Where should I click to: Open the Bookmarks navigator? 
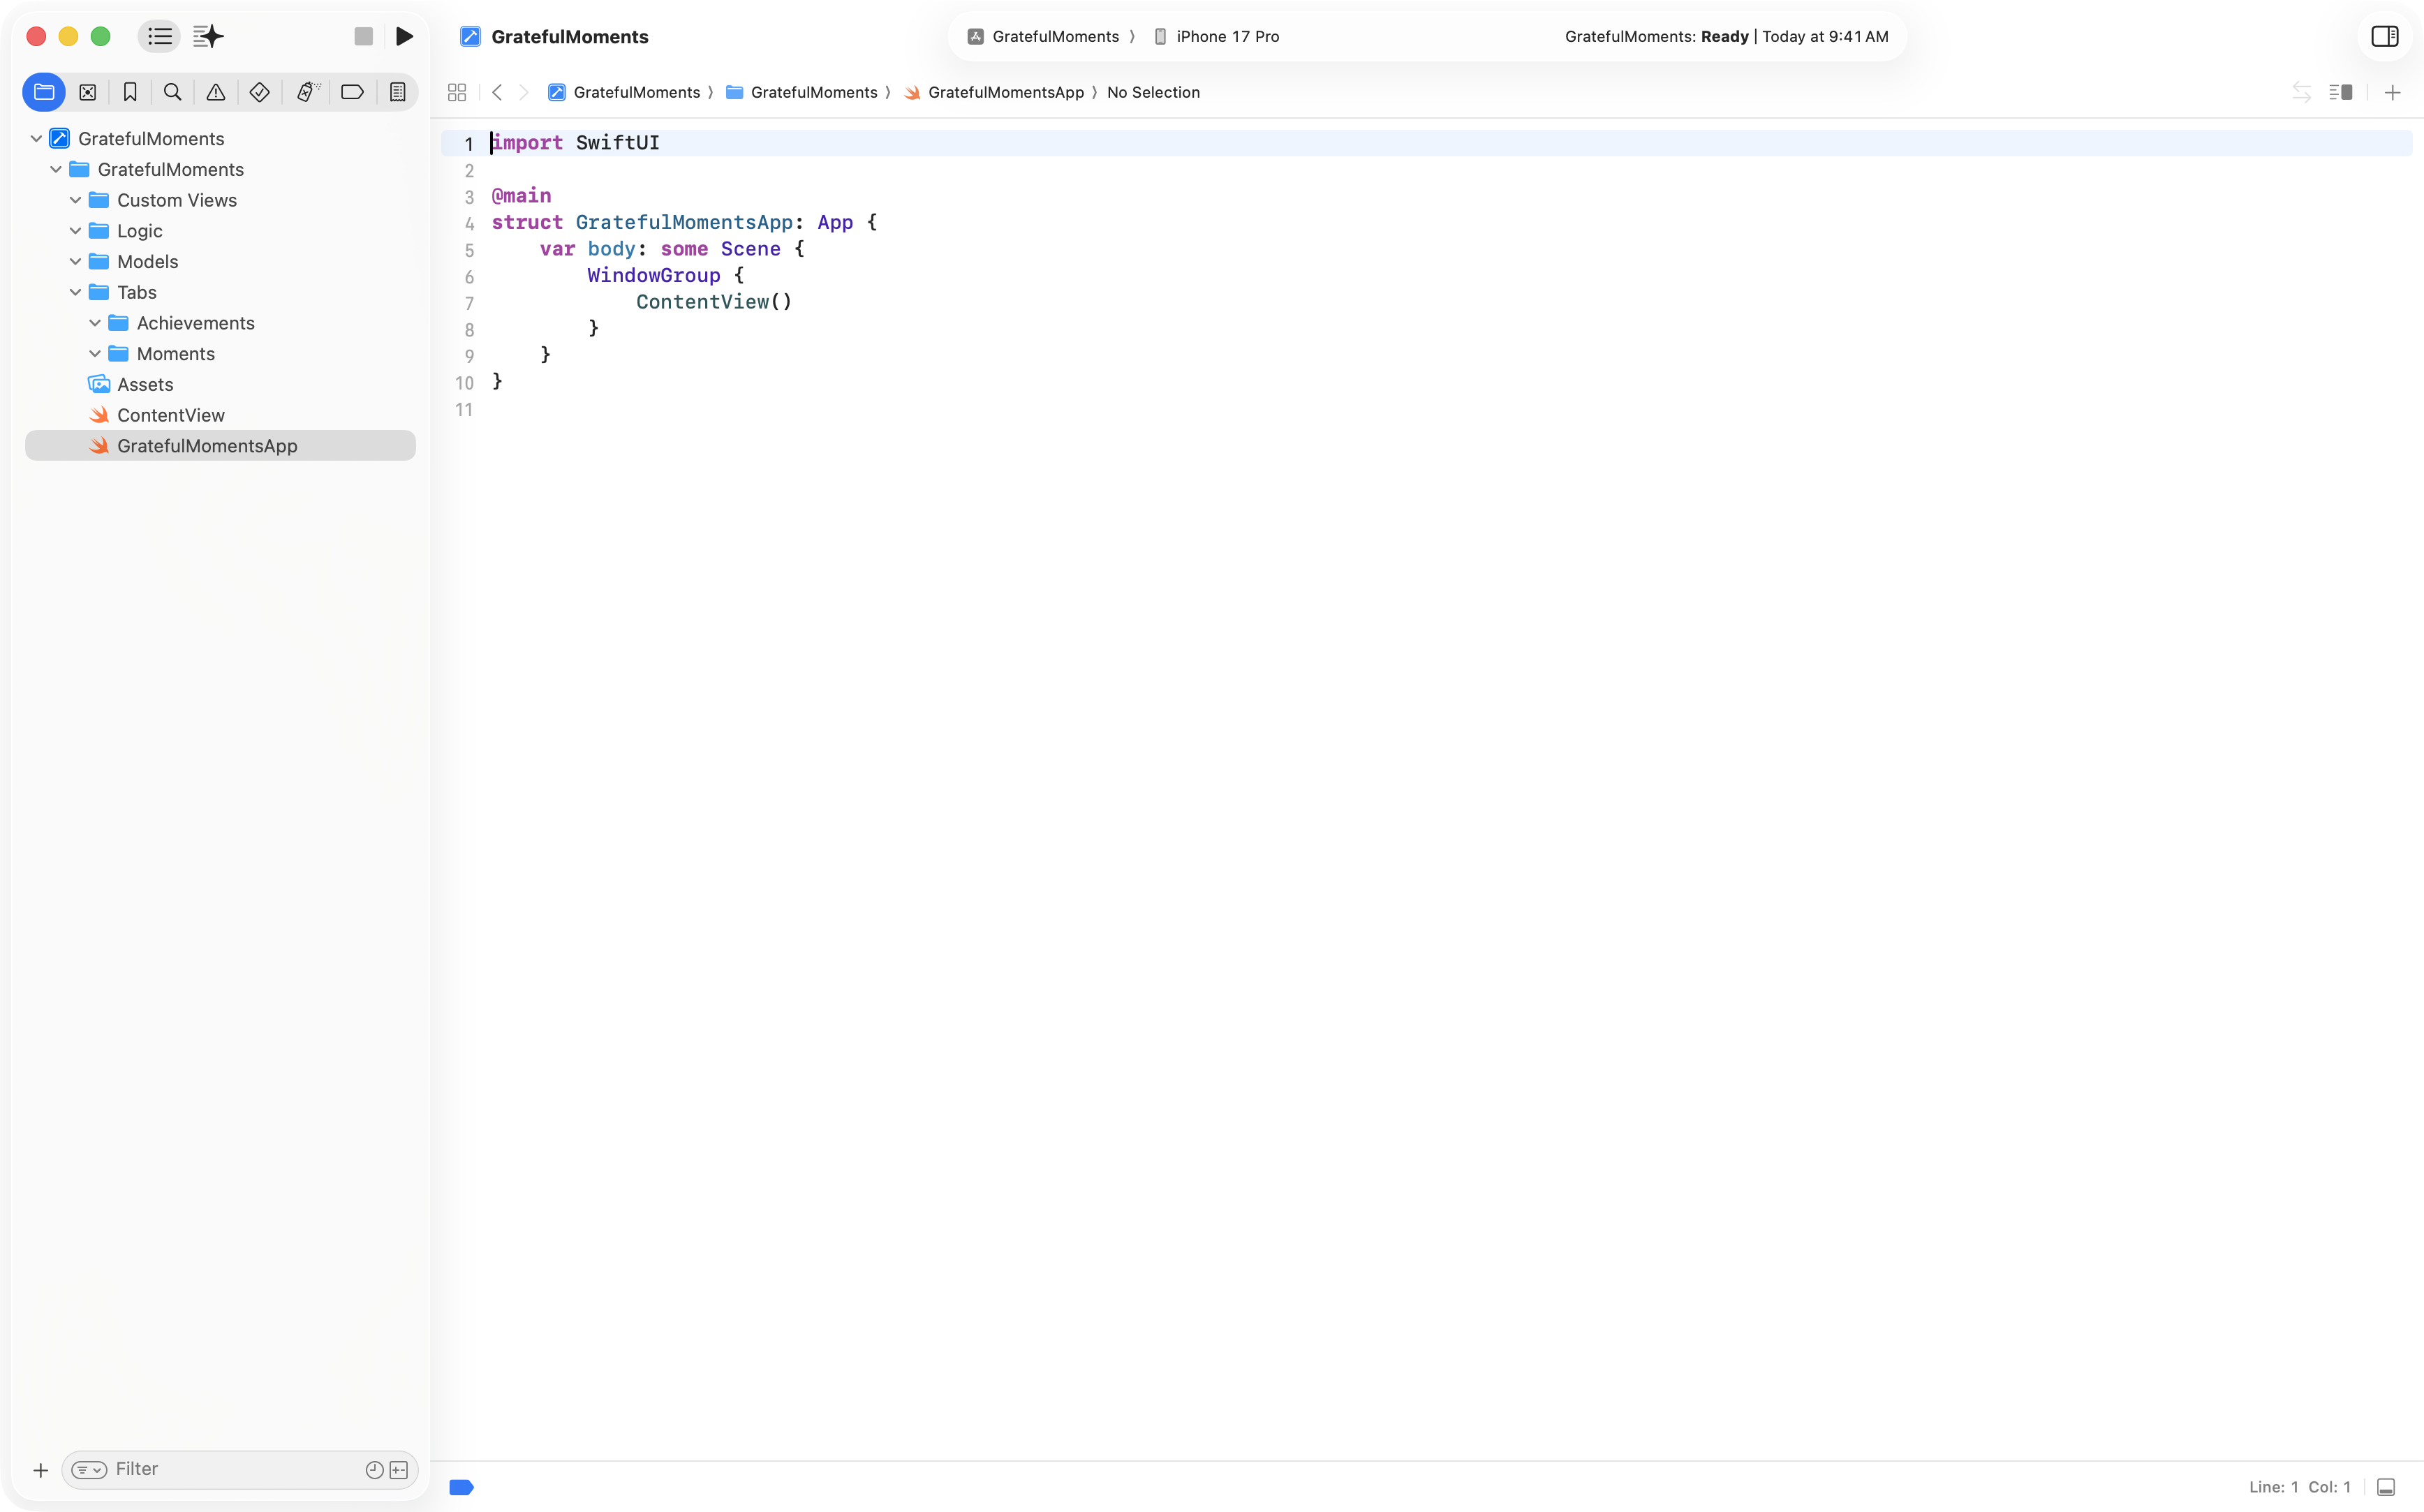click(130, 92)
